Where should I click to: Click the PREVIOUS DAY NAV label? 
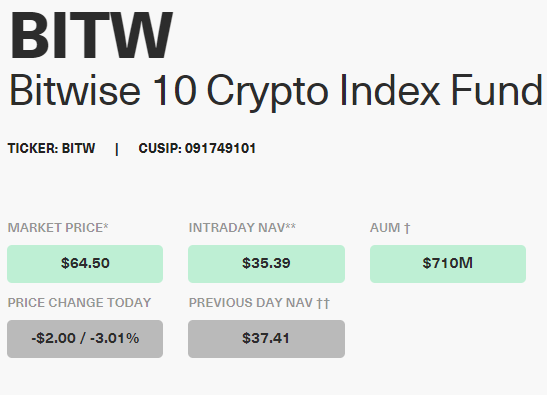click(250, 303)
